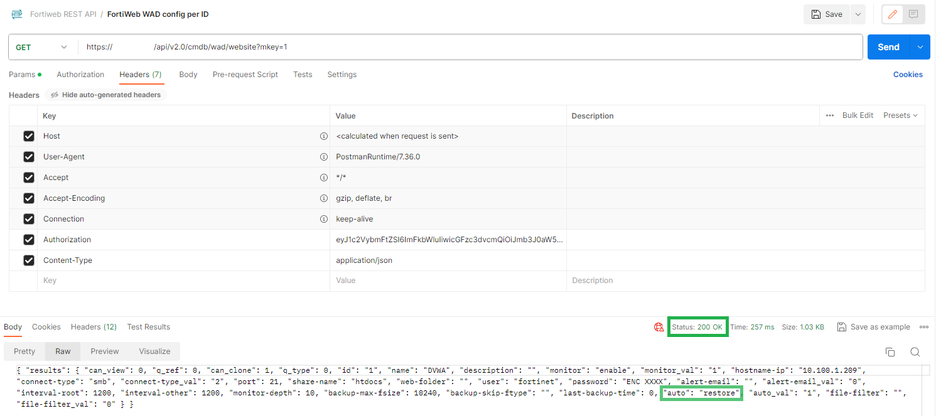The image size is (936, 416).
Task: Click the info icon beside Host header
Action: click(323, 136)
